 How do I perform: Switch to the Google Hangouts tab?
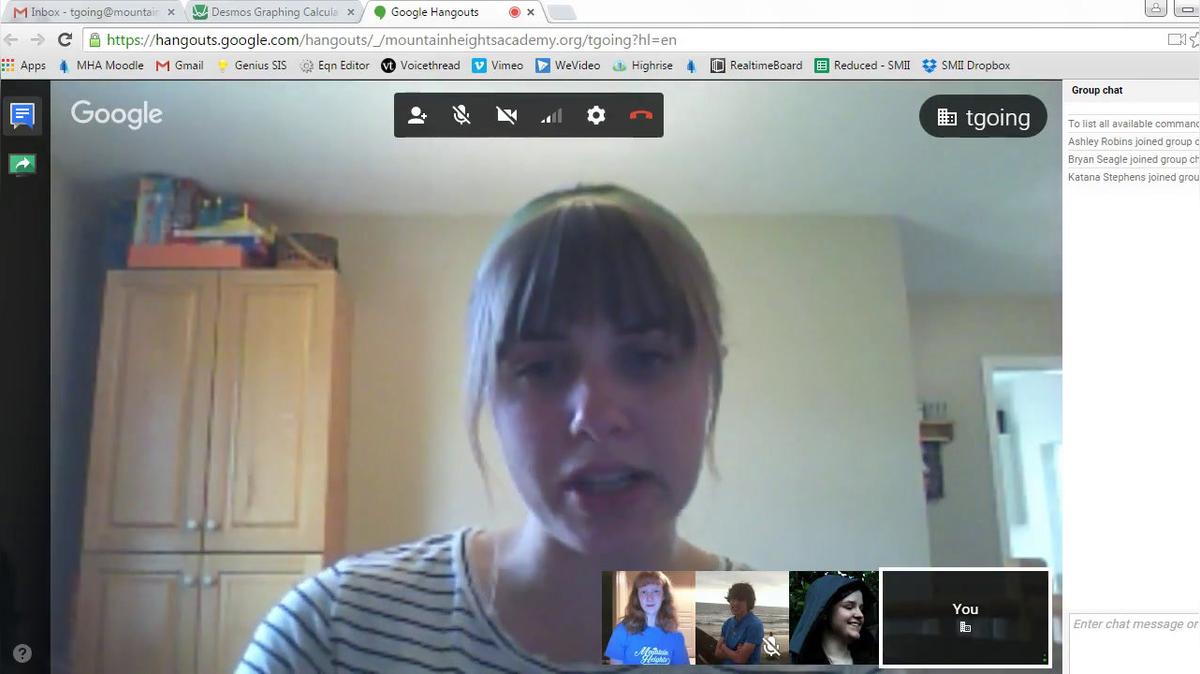point(435,12)
